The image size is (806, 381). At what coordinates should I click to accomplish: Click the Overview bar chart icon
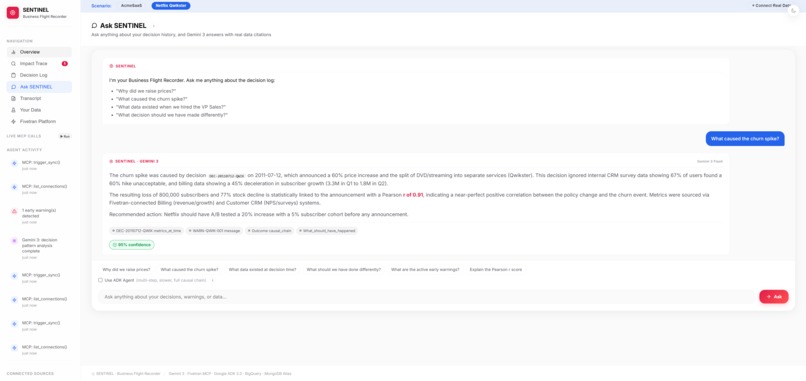pos(13,52)
